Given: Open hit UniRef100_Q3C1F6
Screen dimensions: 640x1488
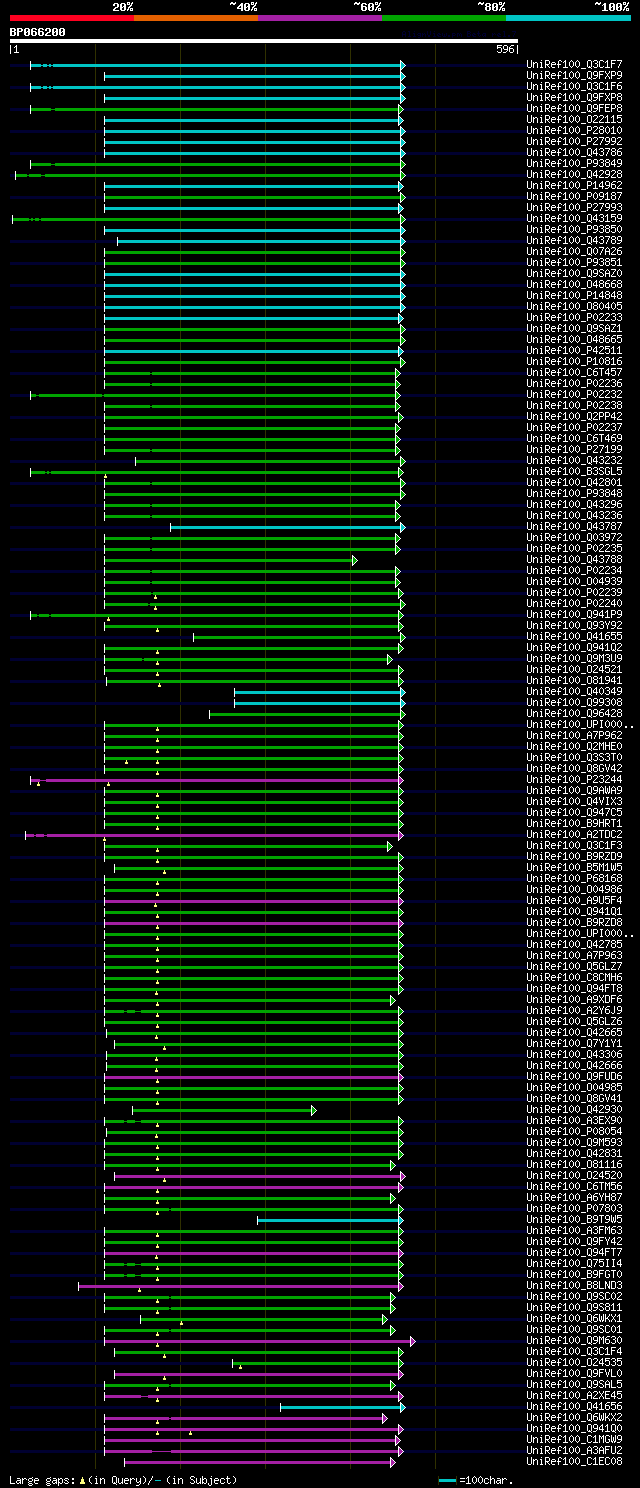Looking at the screenshot, I should coord(574,87).
